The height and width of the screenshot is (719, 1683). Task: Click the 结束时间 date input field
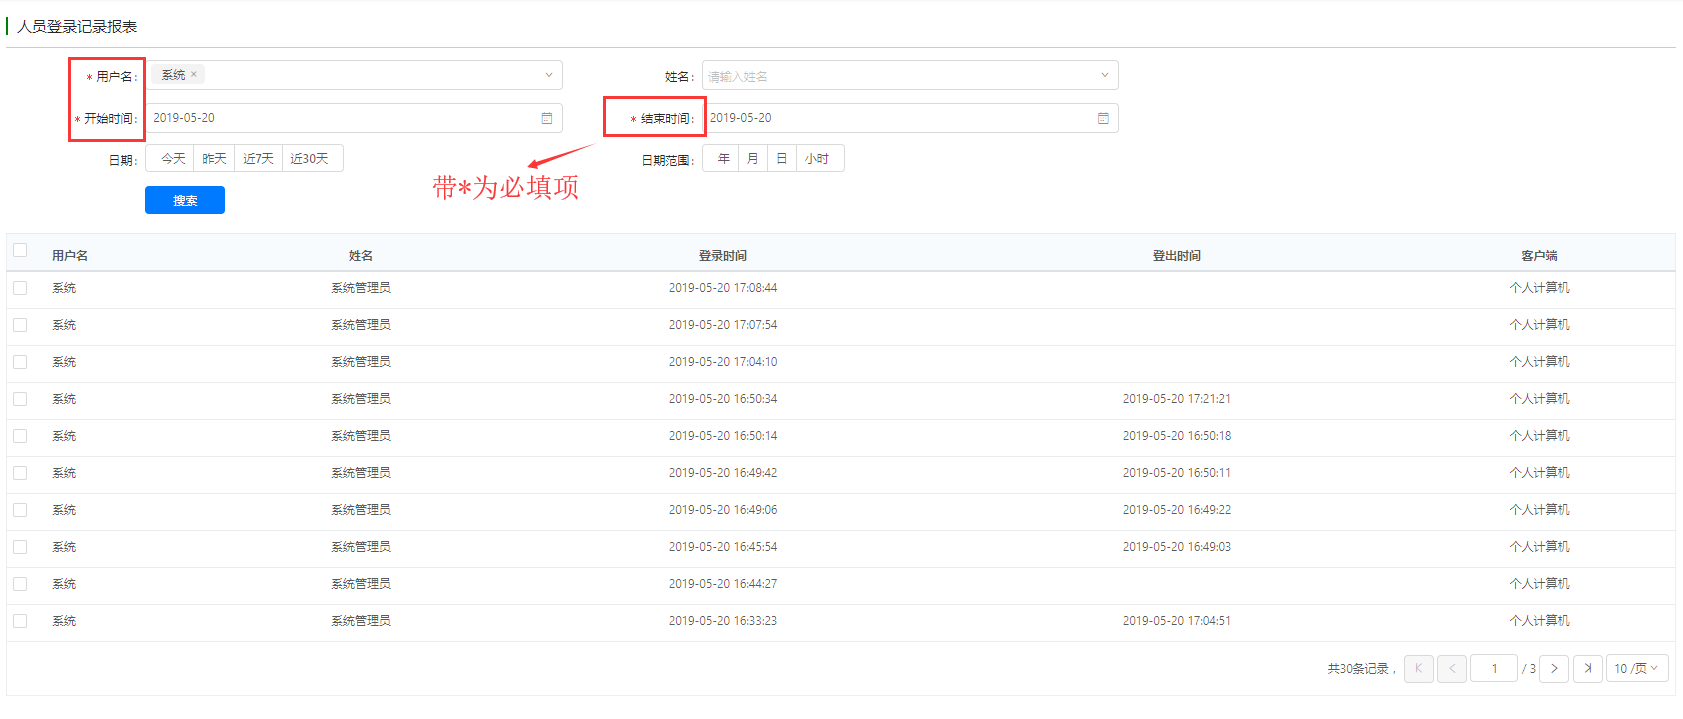click(x=900, y=118)
